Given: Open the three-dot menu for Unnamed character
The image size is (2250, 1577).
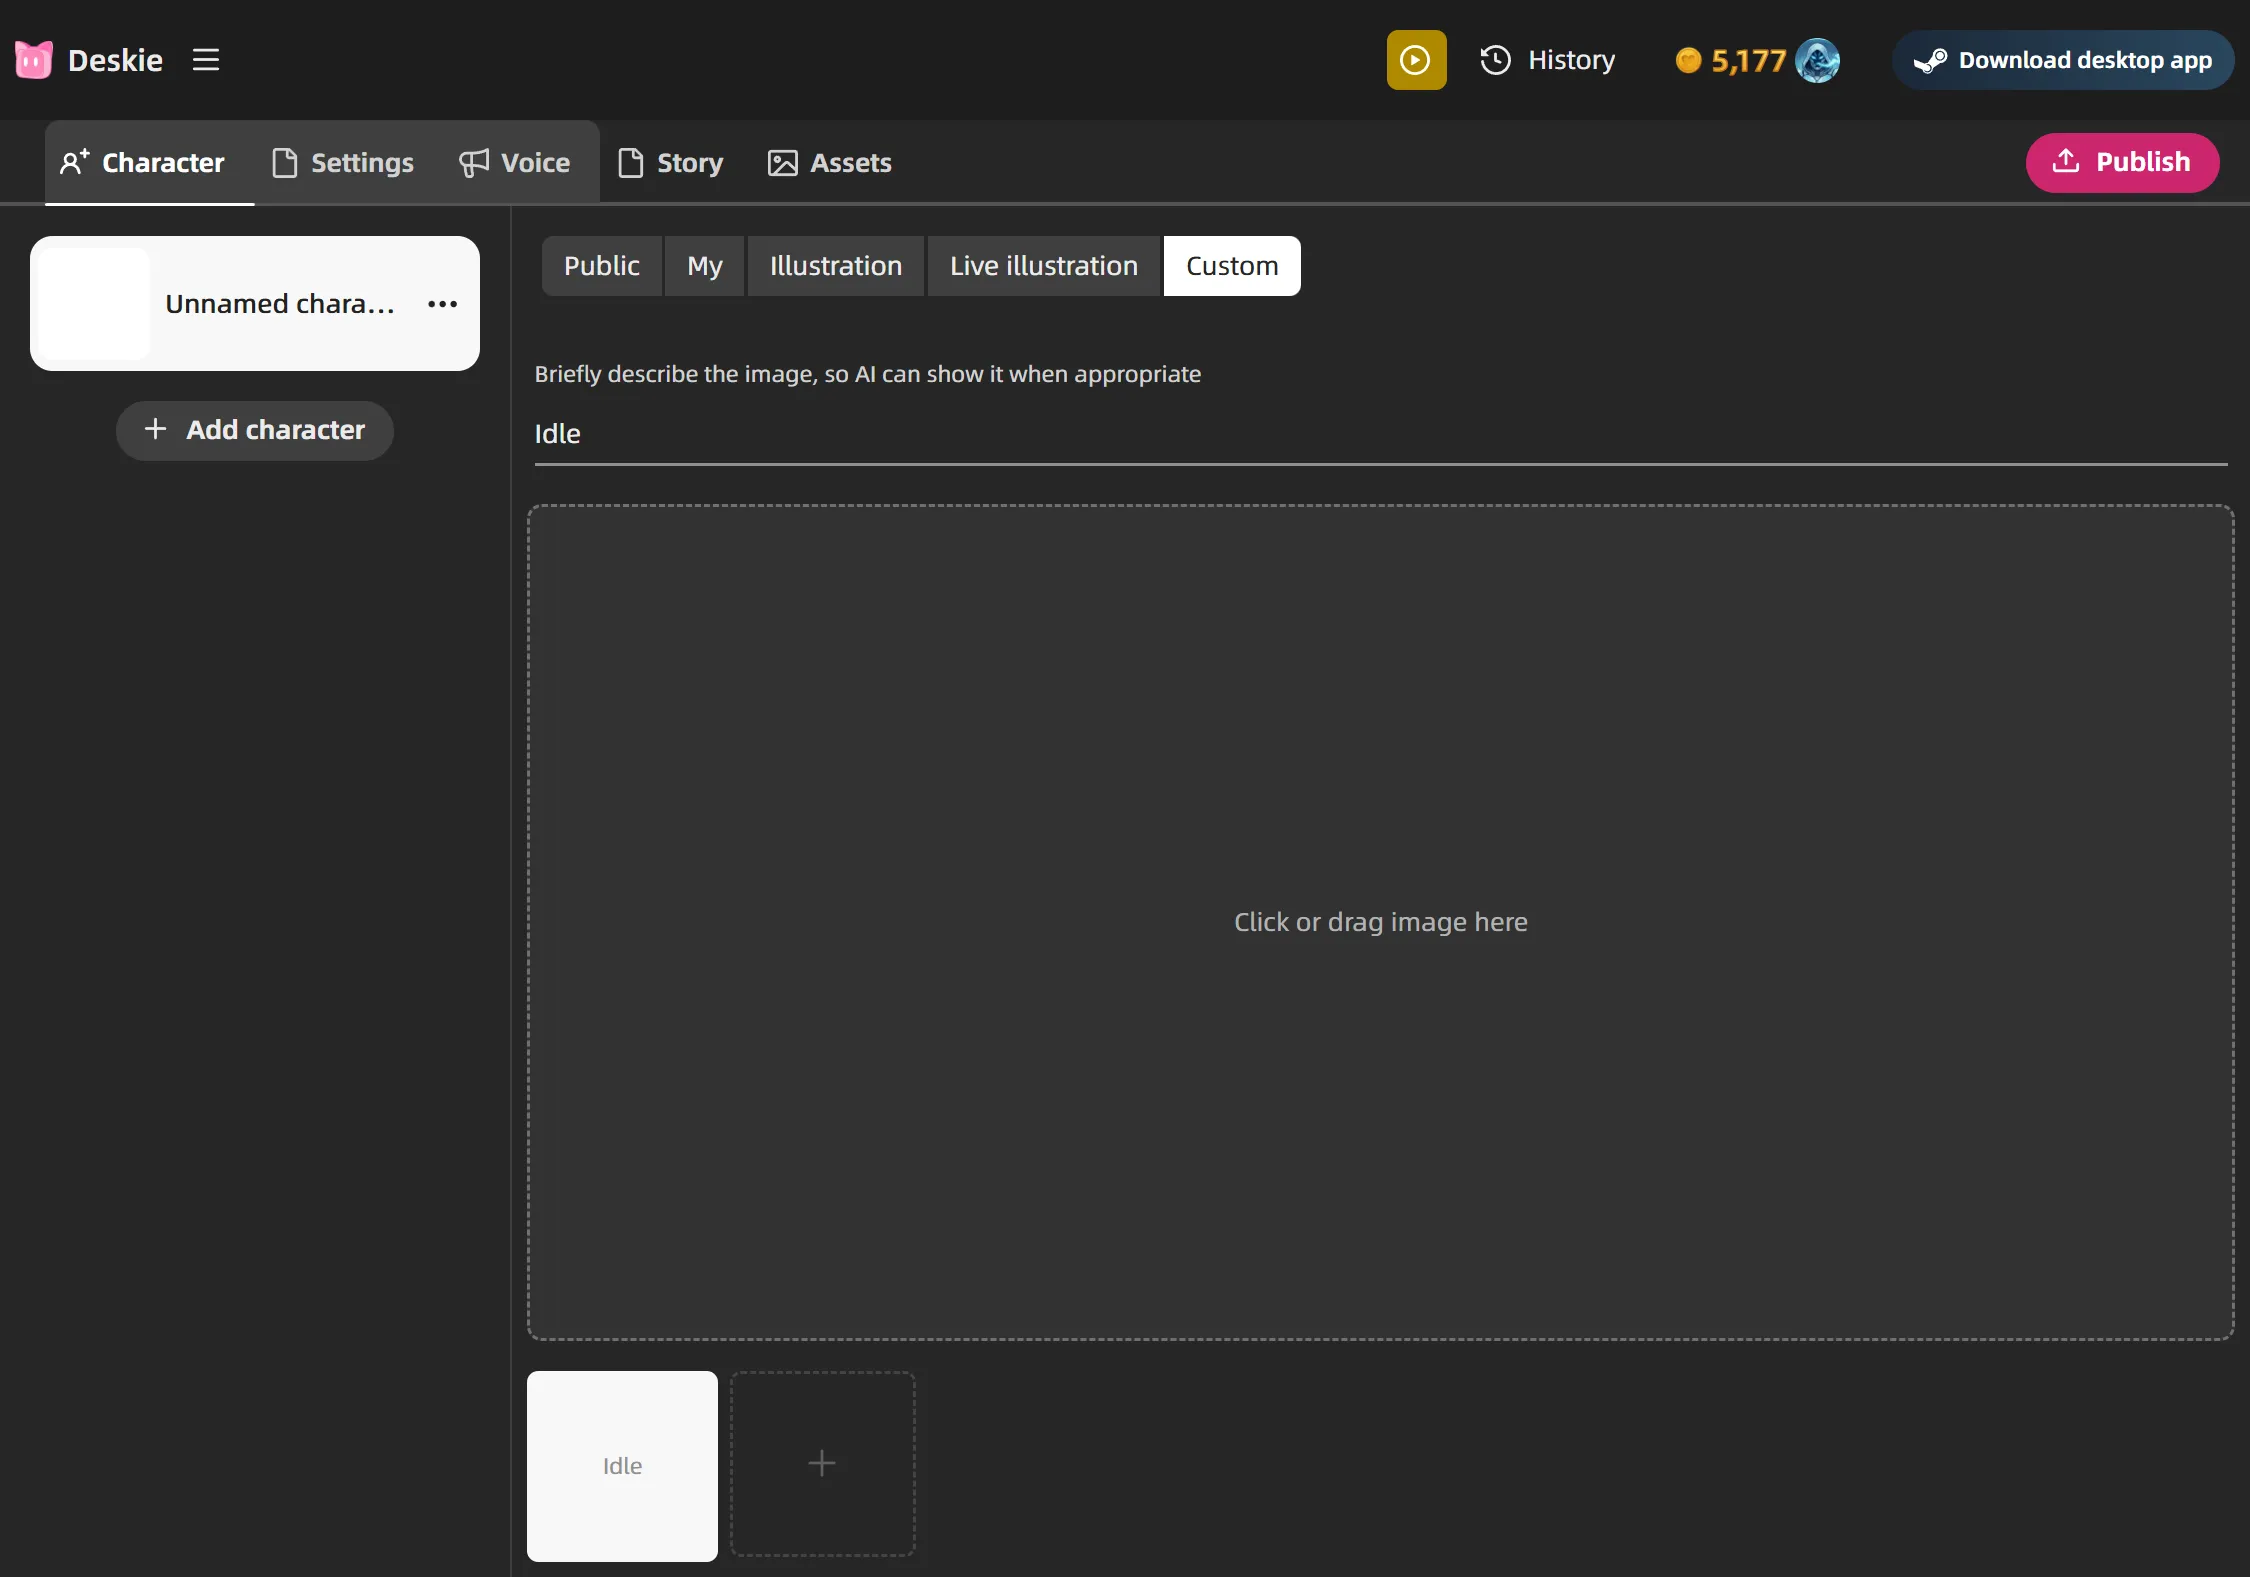Looking at the screenshot, I should [442, 304].
